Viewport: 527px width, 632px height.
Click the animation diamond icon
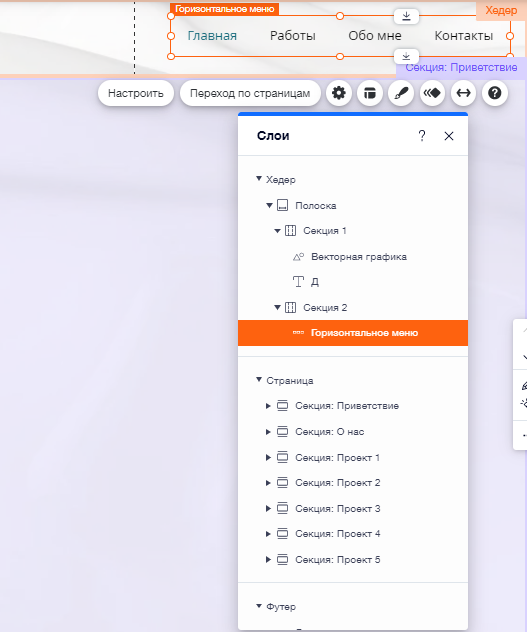coord(432,94)
